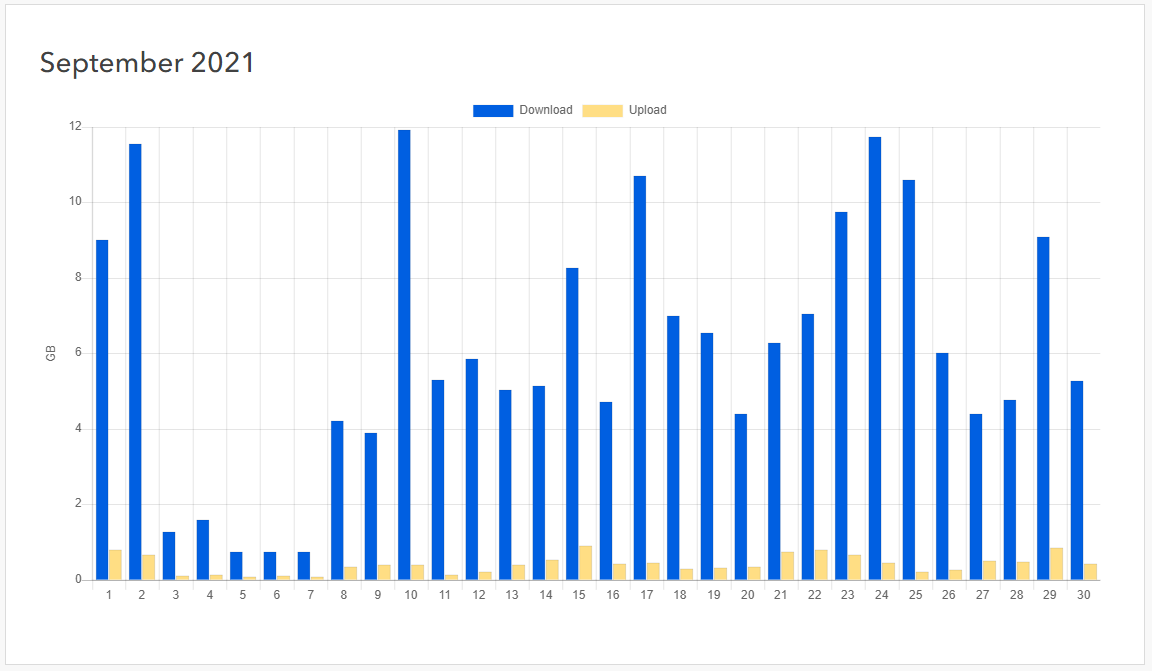The height and width of the screenshot is (671, 1152).
Task: Select the download bar for day 25
Action: (909, 380)
